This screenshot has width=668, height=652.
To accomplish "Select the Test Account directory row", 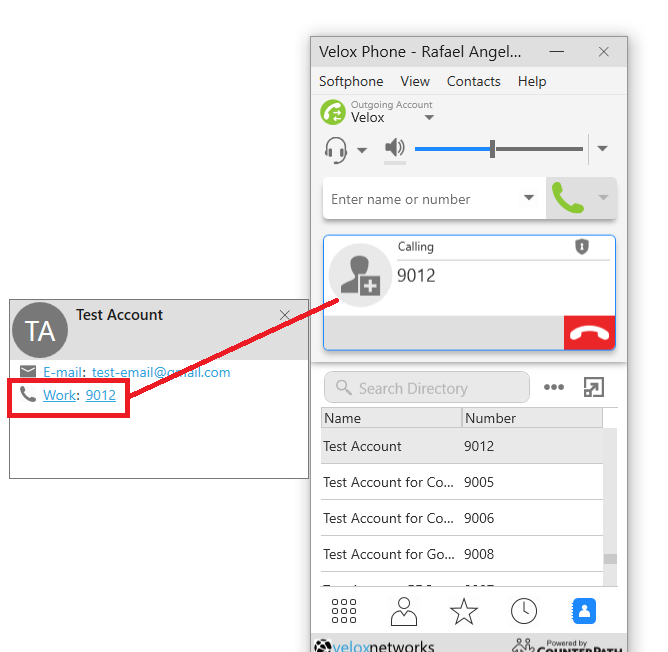I will [462, 446].
